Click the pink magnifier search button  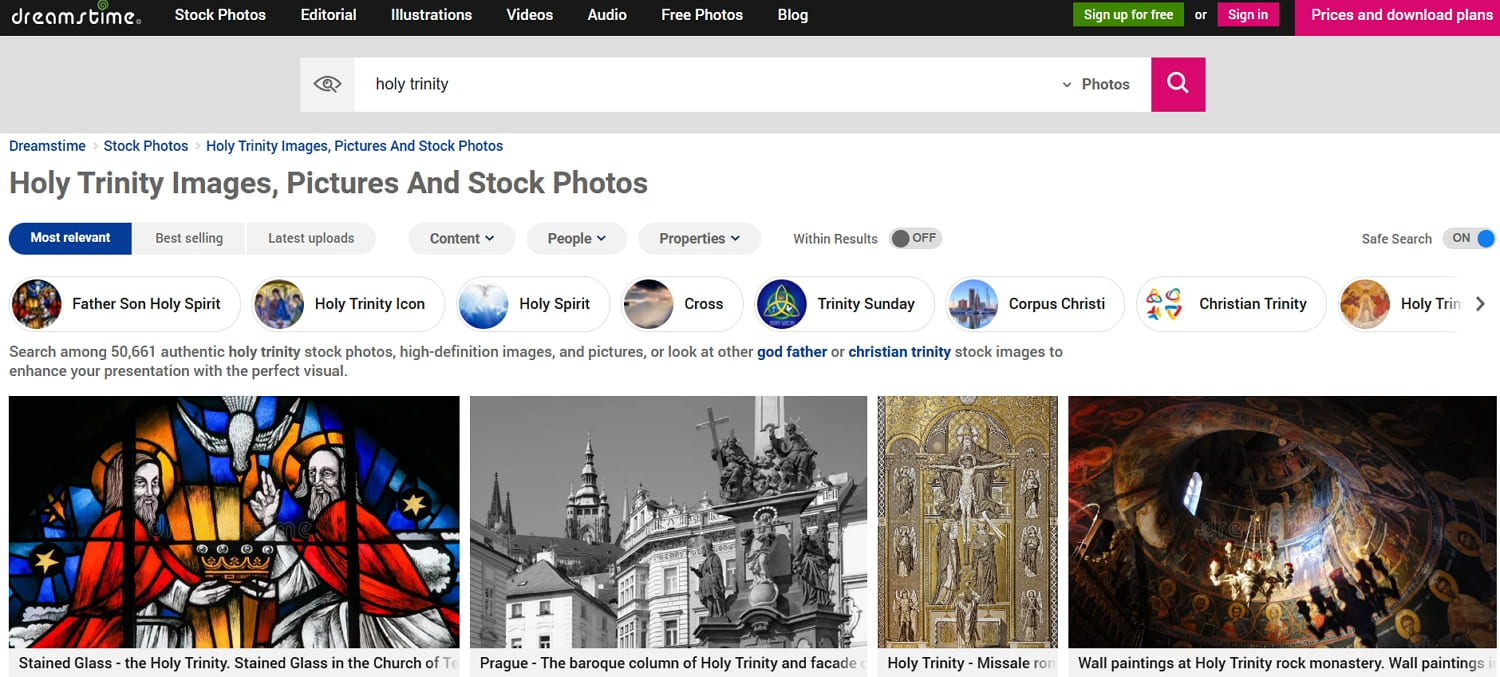(x=1178, y=84)
